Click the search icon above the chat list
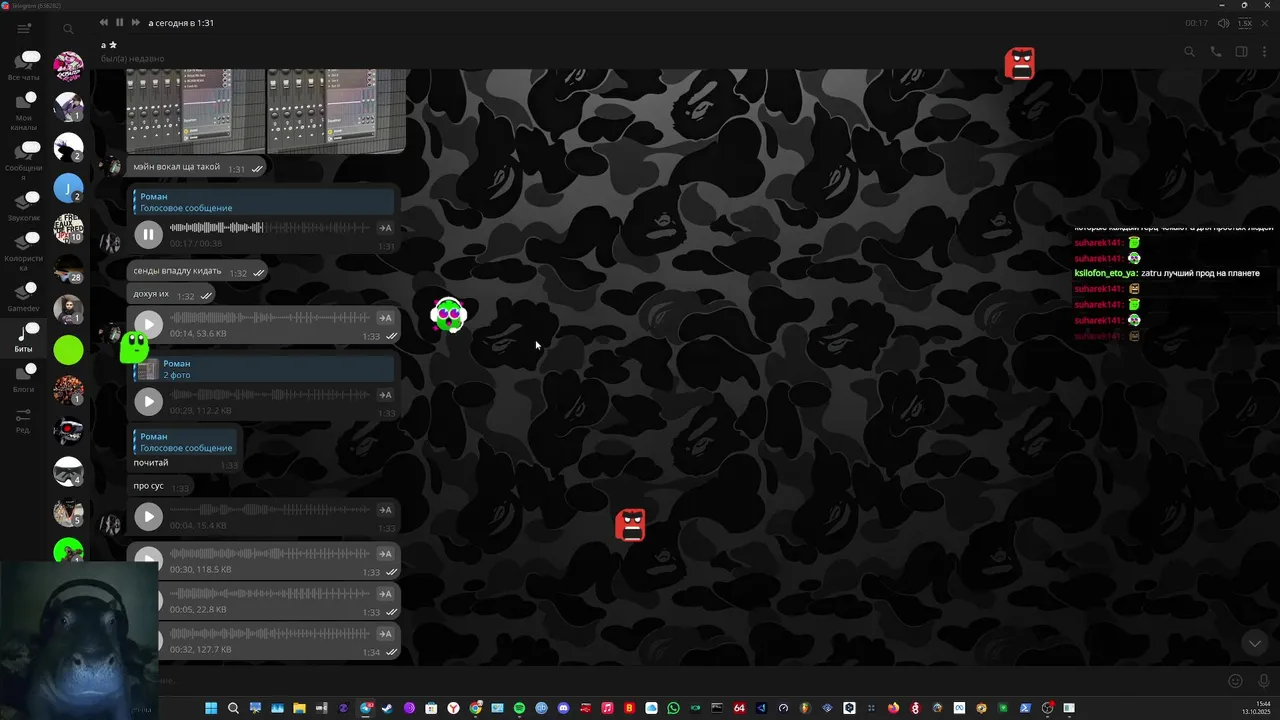Image resolution: width=1280 pixels, height=720 pixels. pos(68,29)
